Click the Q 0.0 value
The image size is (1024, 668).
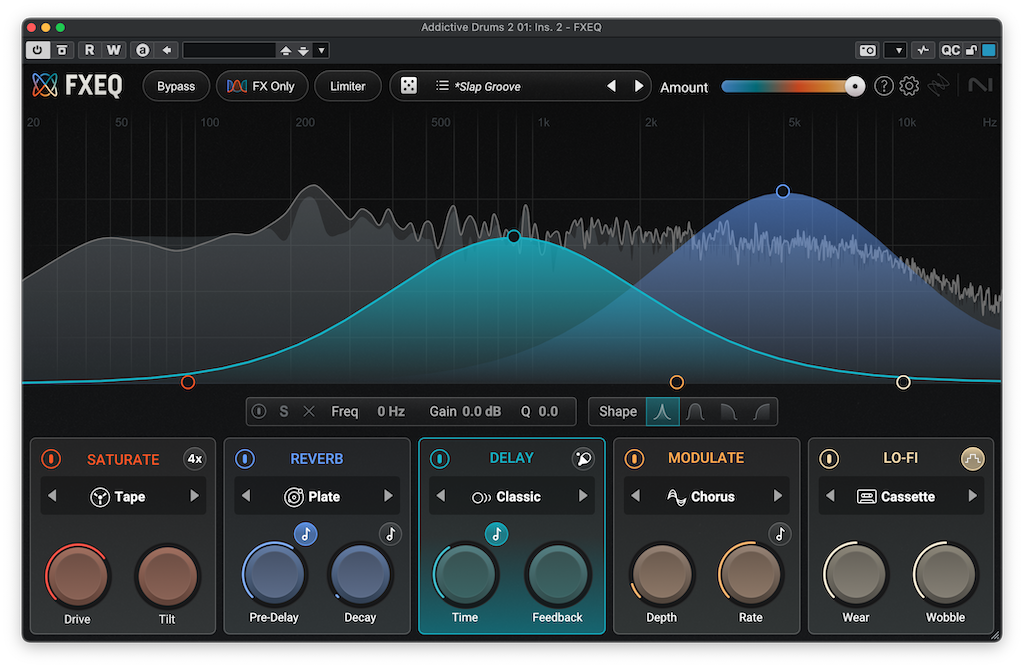coord(548,411)
